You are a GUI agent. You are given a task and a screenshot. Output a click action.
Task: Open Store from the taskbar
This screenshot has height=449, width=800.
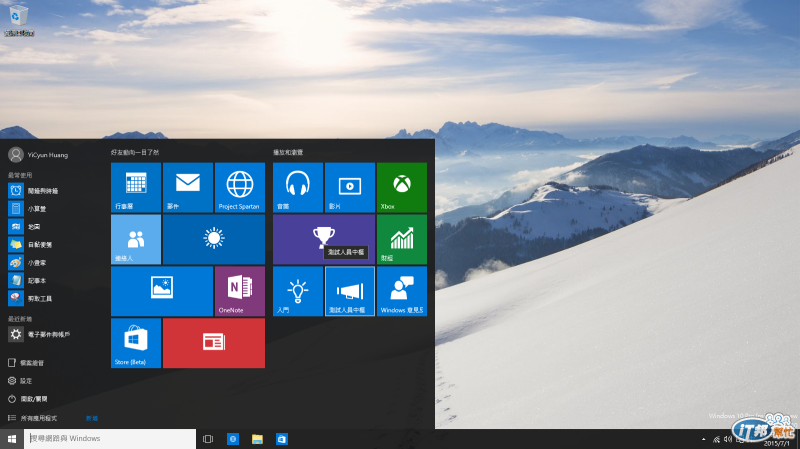coord(282,439)
